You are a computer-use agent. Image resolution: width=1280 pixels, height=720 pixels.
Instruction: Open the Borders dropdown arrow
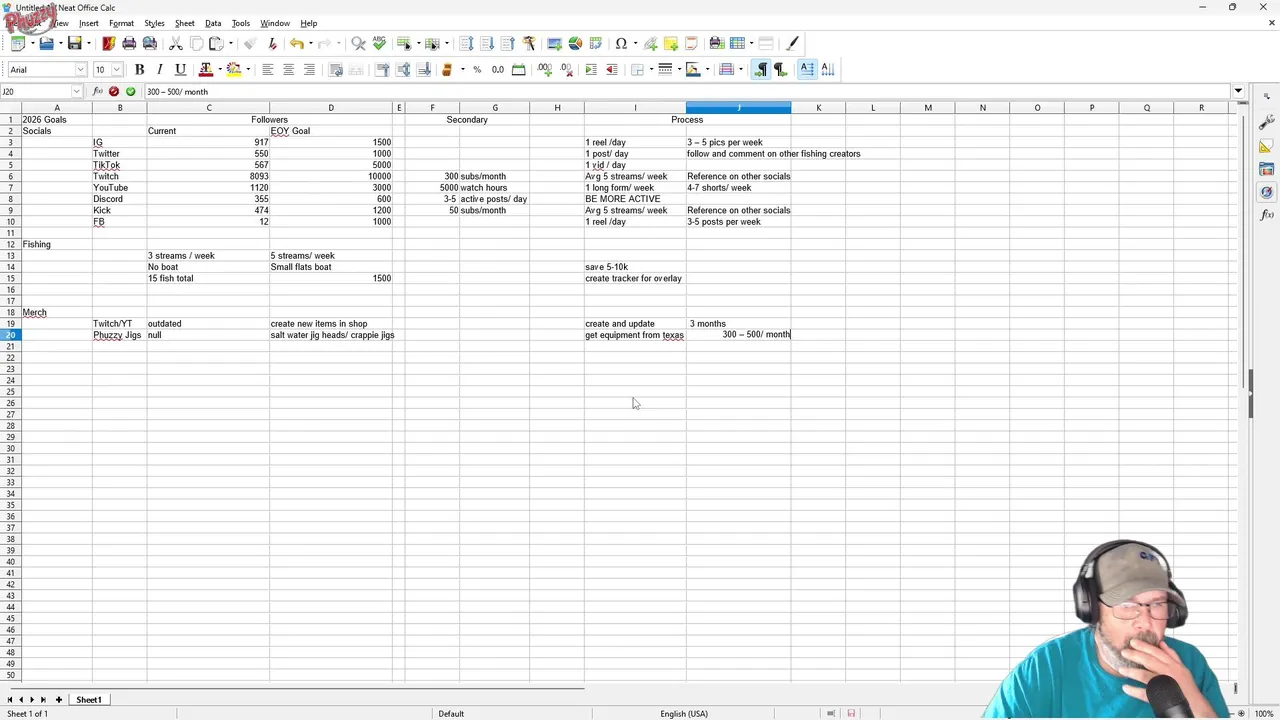[x=651, y=69]
